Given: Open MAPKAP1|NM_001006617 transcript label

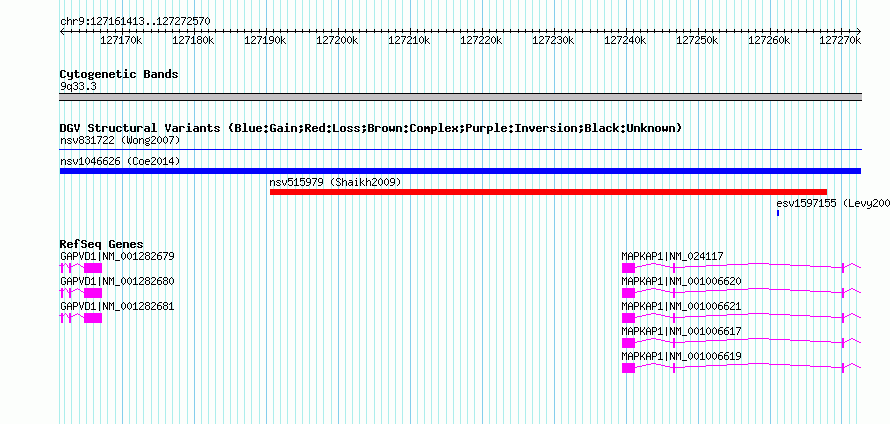Looking at the screenshot, I should (x=681, y=331).
